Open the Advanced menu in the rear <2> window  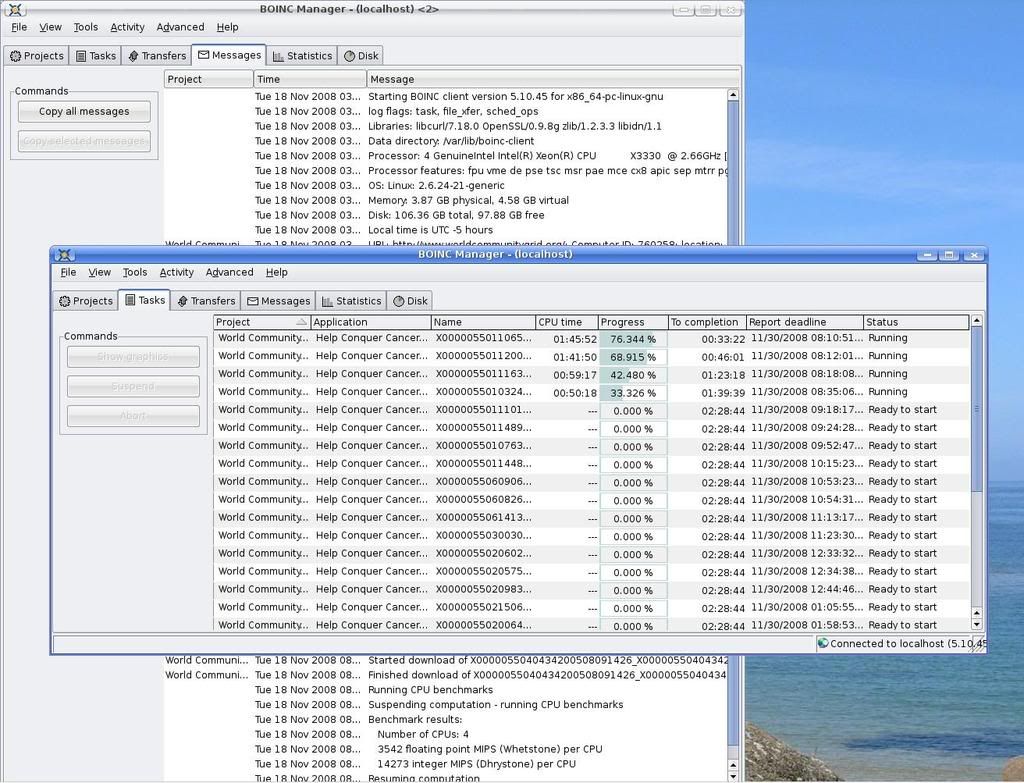click(x=180, y=27)
